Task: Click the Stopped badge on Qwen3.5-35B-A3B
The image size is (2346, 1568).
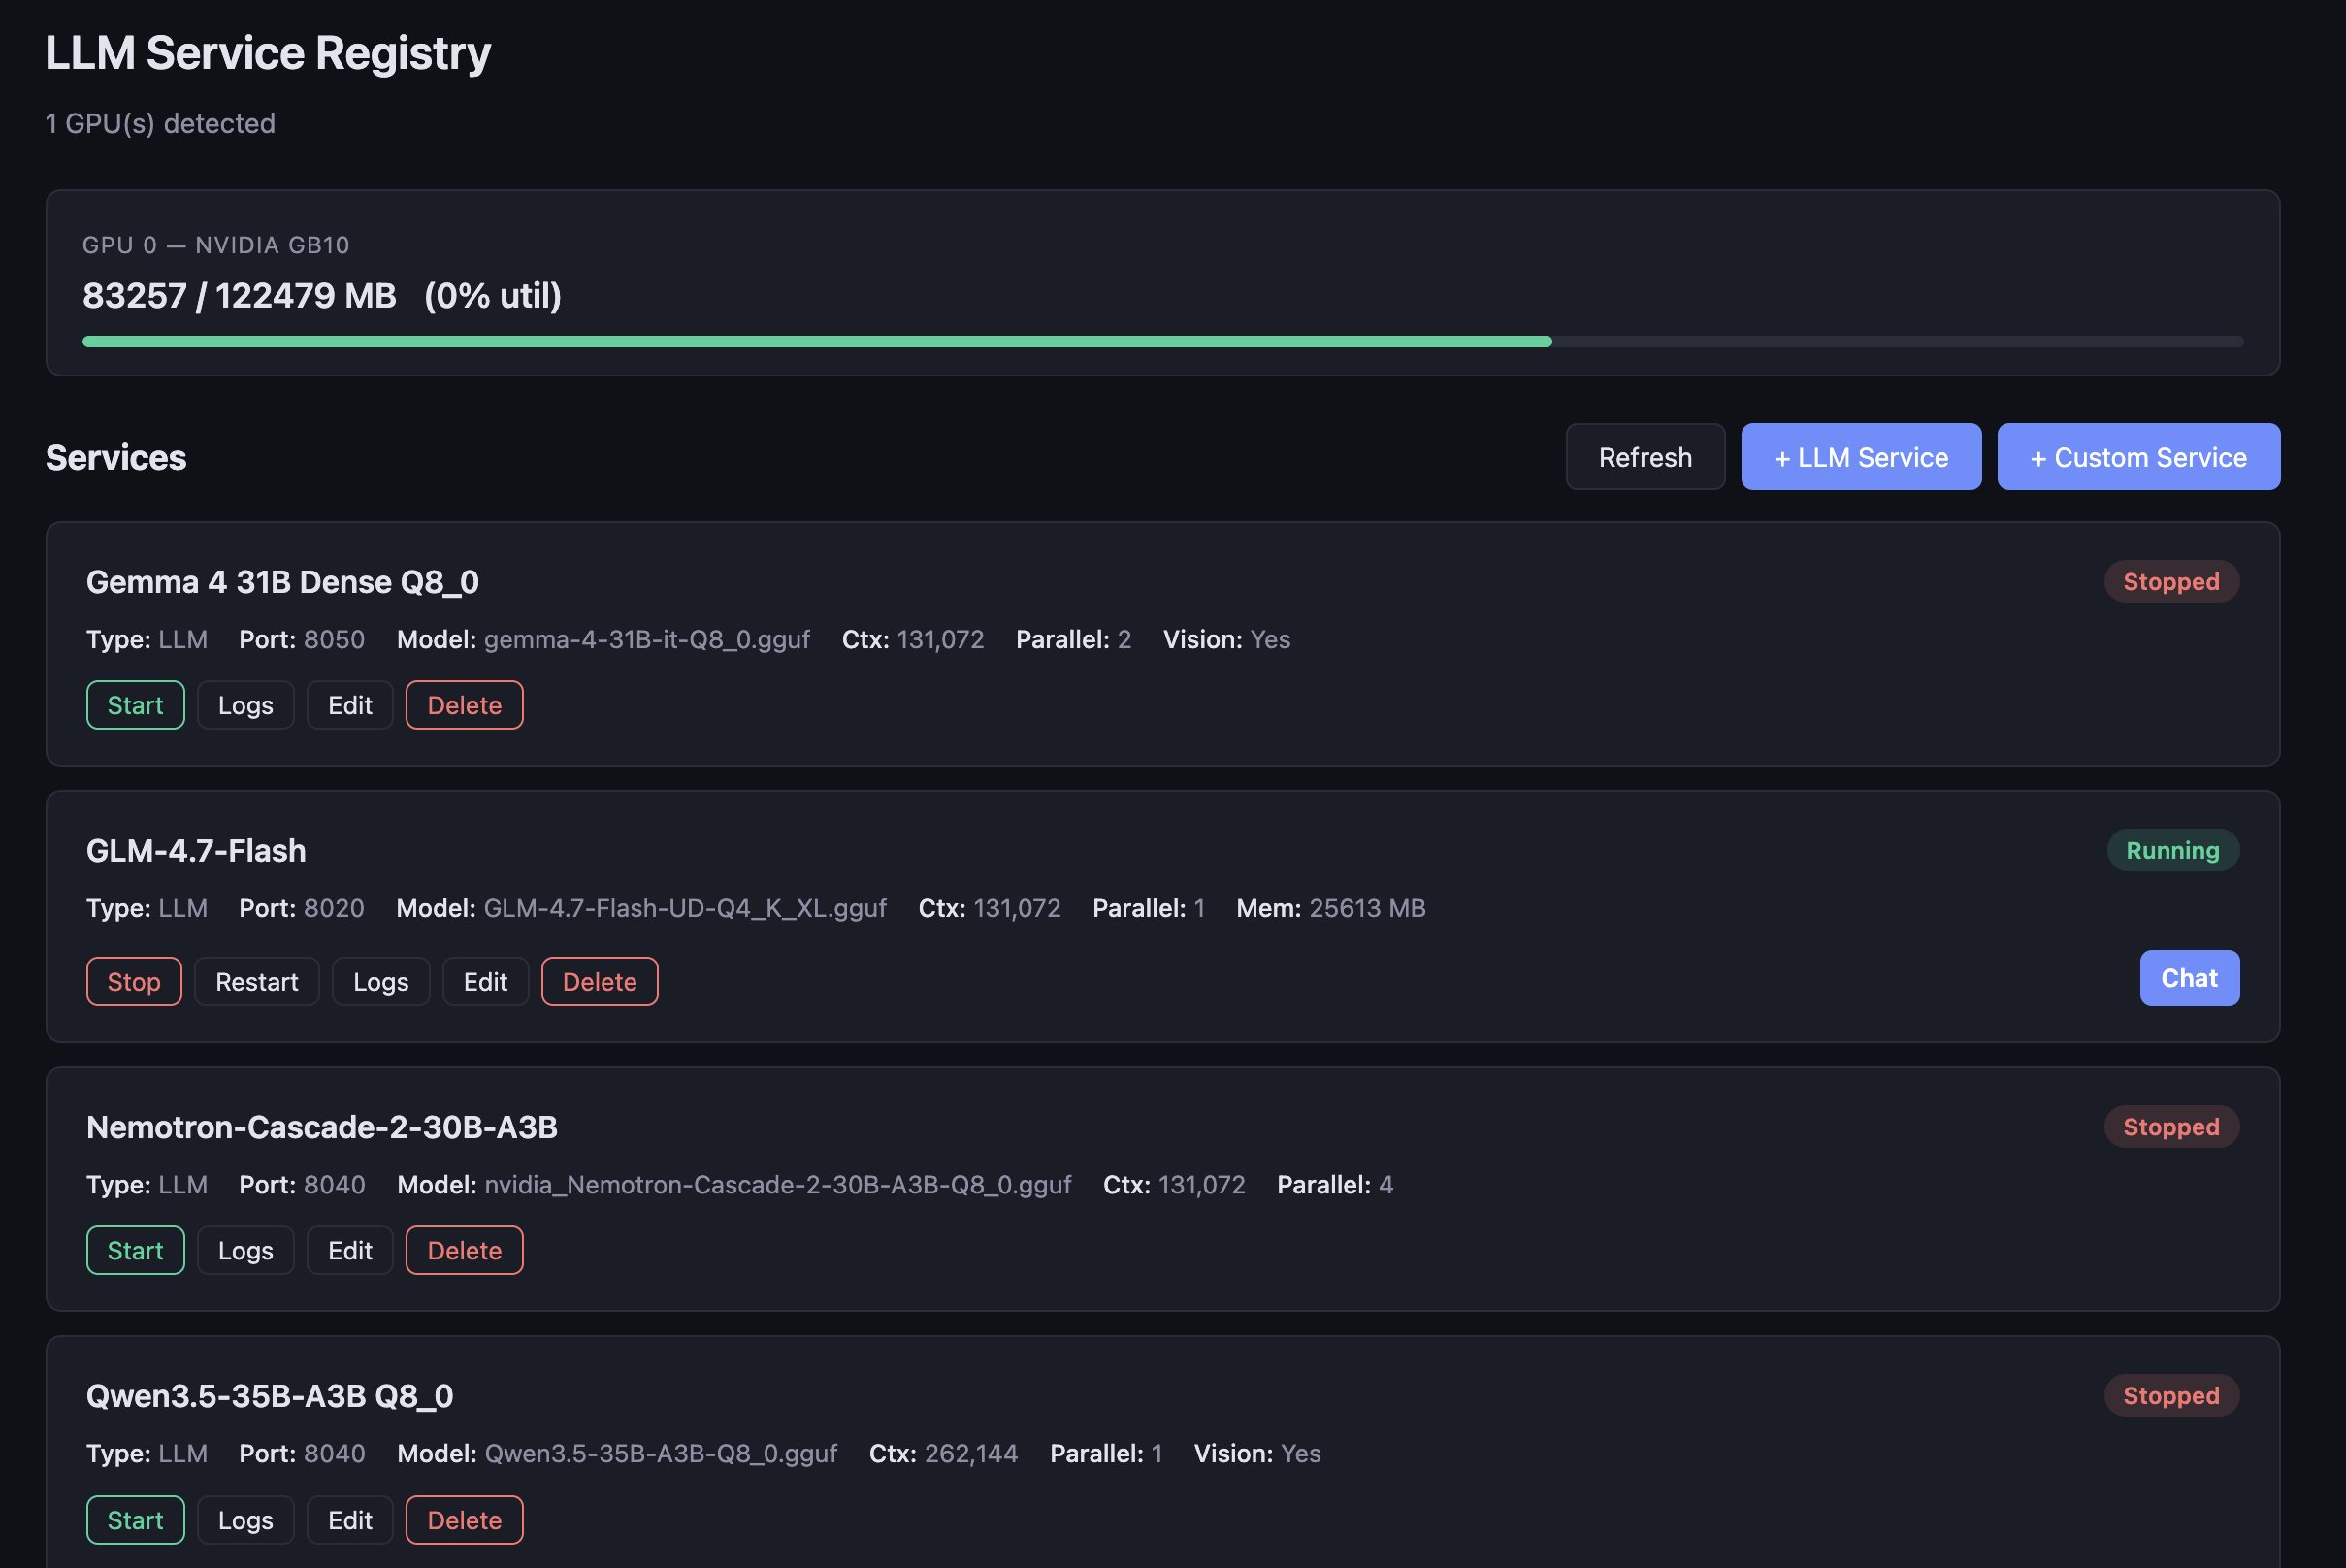Action: point(2171,1395)
